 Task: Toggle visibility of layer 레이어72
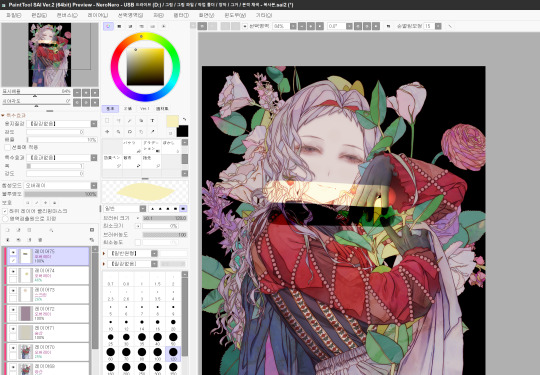[13, 310]
